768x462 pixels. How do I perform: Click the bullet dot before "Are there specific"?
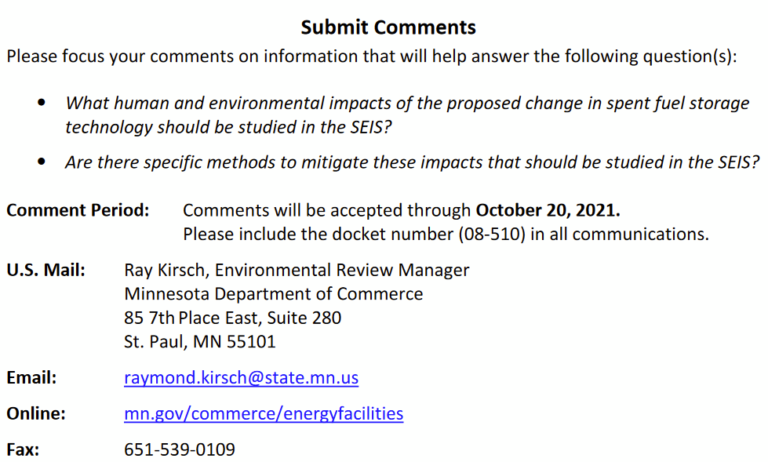[x=41, y=162]
